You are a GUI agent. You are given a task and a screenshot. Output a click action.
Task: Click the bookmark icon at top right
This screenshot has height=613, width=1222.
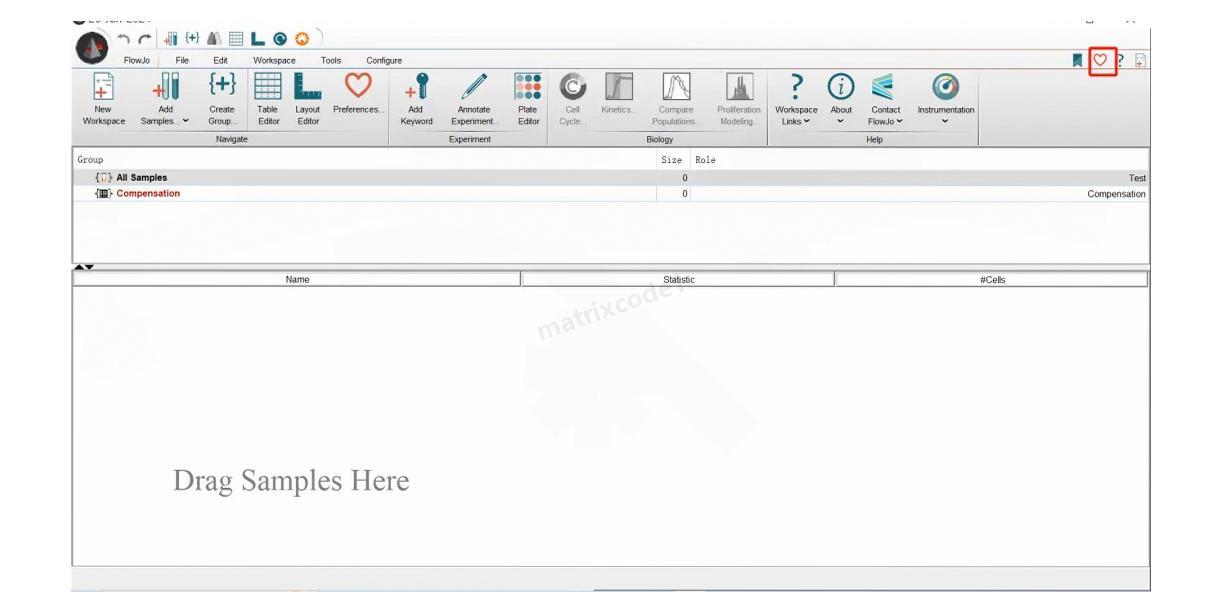coord(1078,61)
